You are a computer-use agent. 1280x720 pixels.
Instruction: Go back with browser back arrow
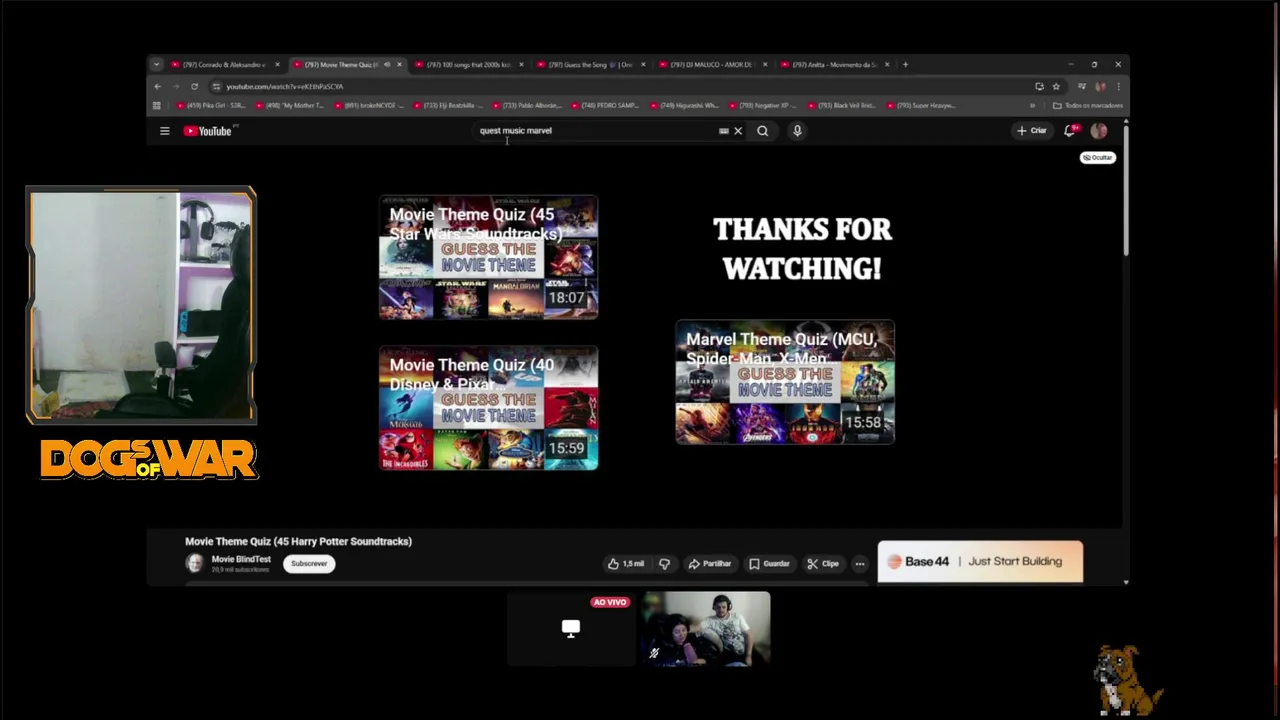point(157,86)
